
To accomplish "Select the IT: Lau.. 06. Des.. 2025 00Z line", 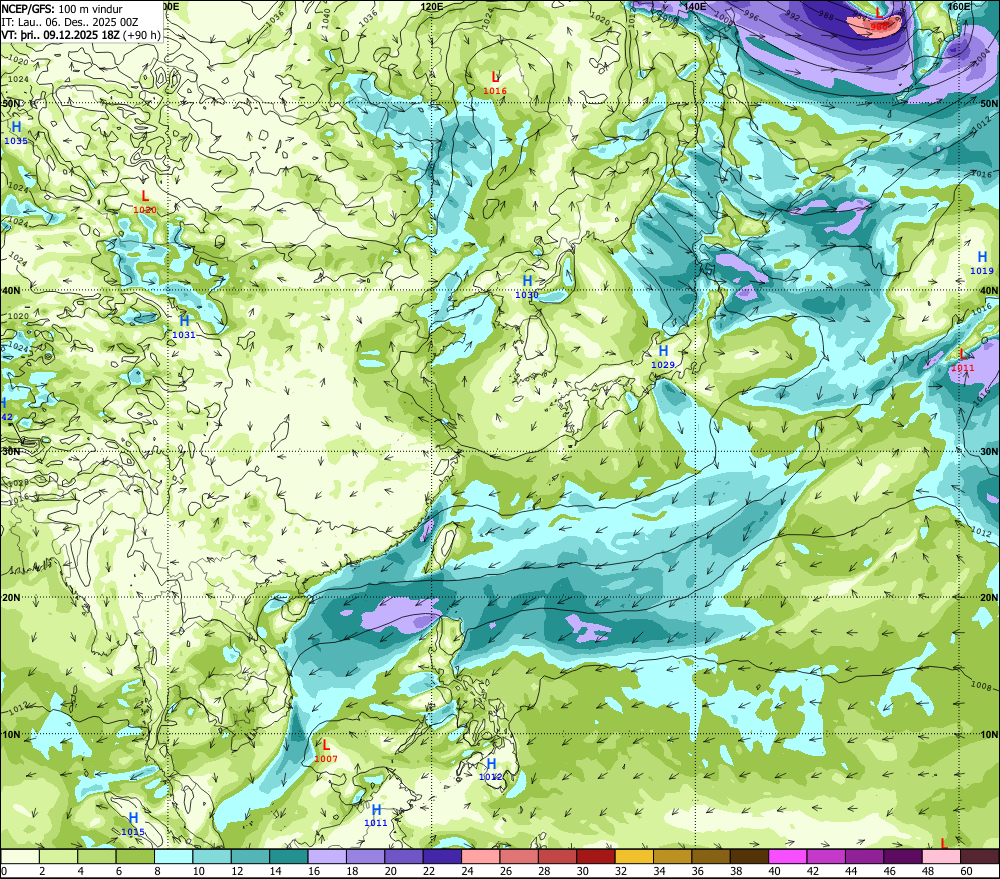I will coord(70,22).
